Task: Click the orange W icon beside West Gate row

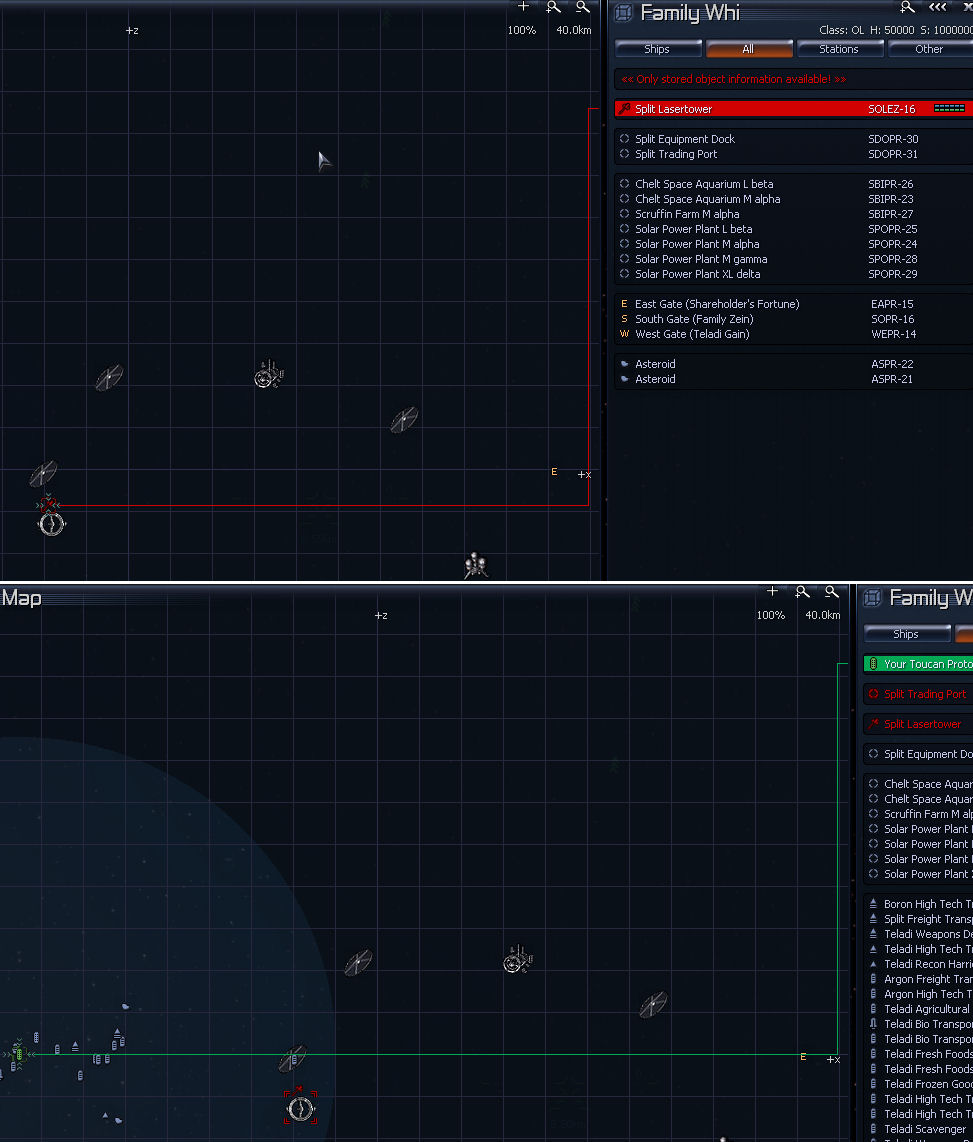Action: click(x=624, y=334)
